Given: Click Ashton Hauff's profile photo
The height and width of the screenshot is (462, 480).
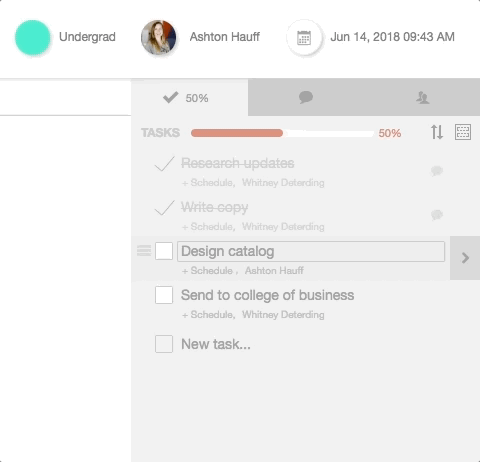Looking at the screenshot, I should pos(159,37).
